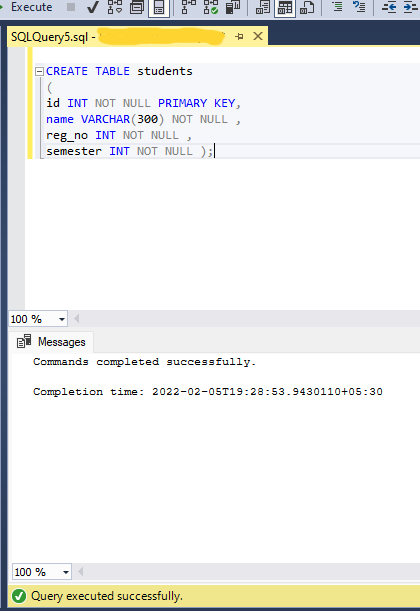Run the query with Execute
Screen dimensions: 420x611
tap(26, 7)
